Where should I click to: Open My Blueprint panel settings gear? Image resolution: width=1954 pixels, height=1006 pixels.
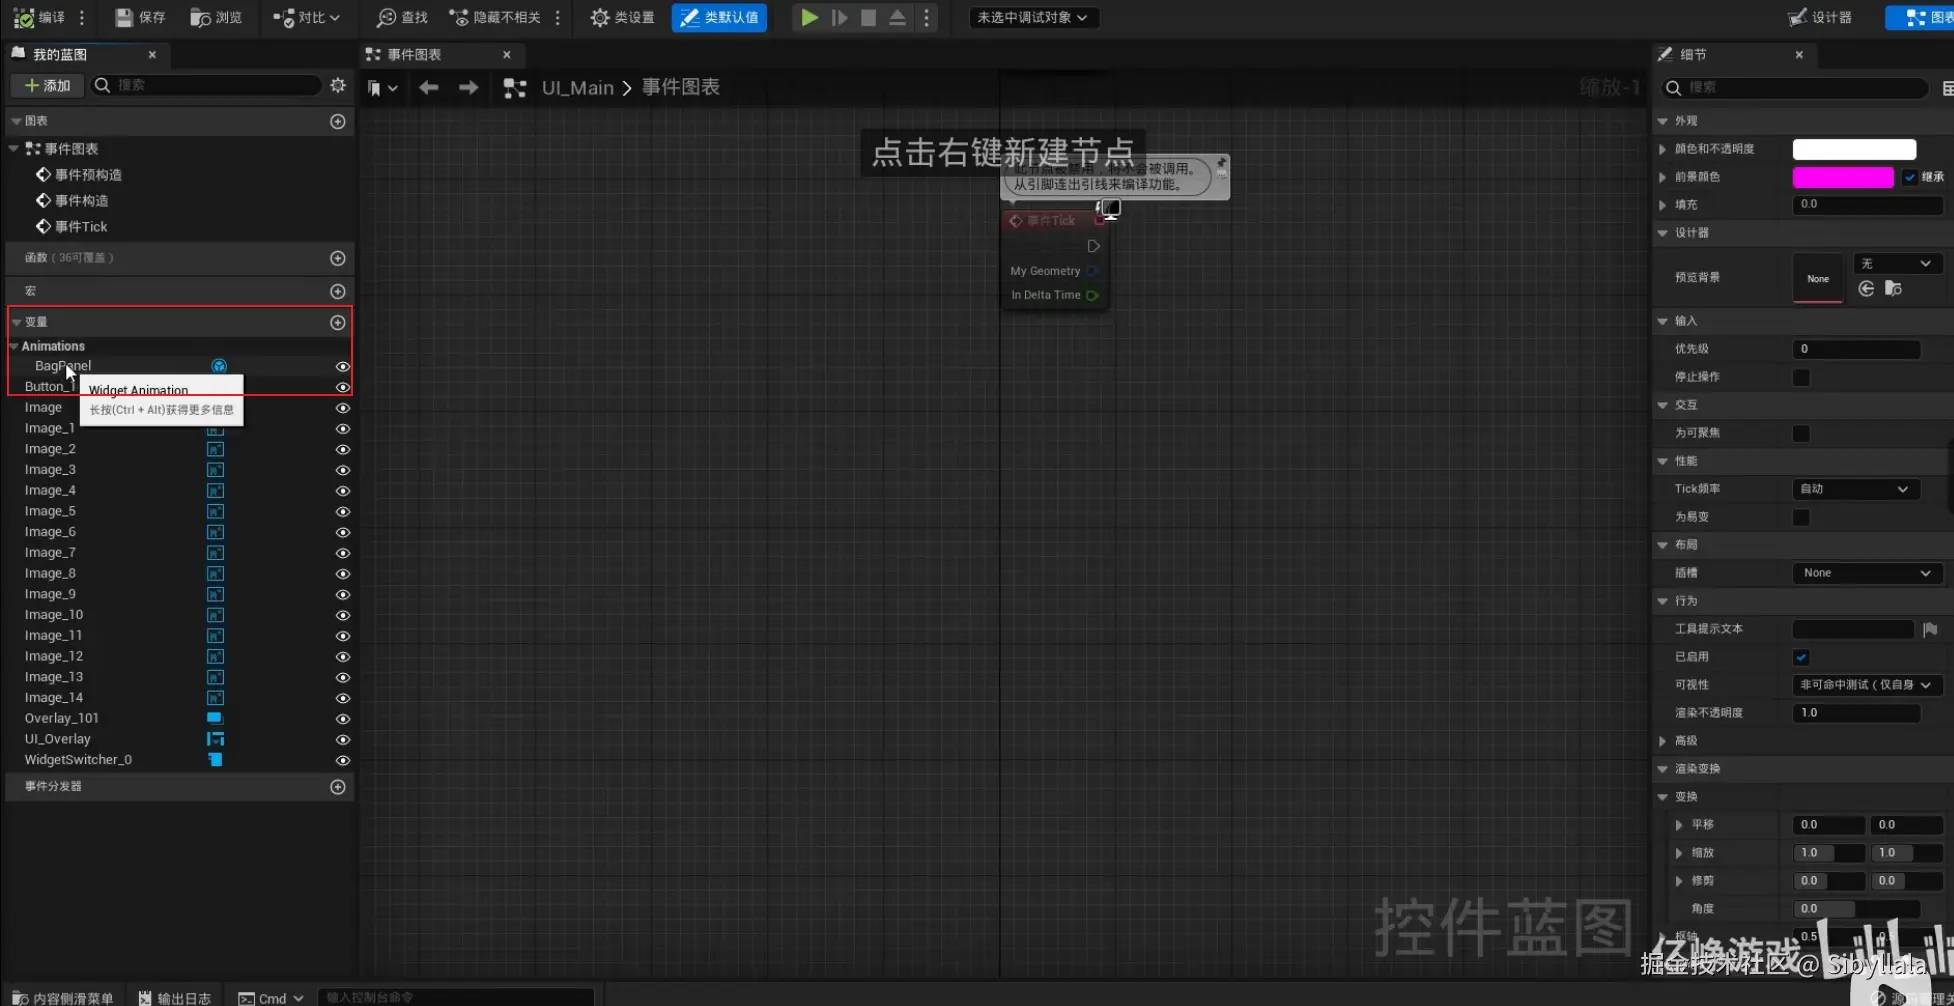point(338,86)
